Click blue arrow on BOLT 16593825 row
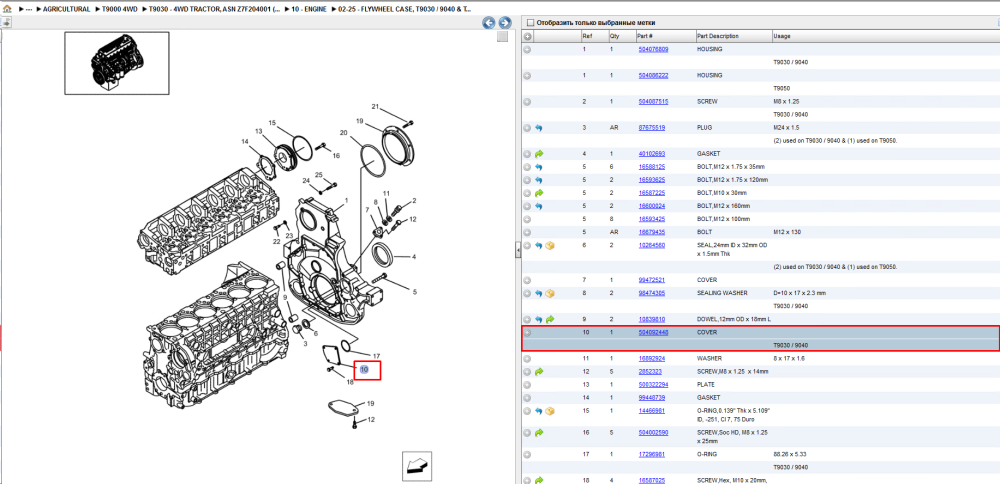The height and width of the screenshot is (484, 1000). point(539,180)
